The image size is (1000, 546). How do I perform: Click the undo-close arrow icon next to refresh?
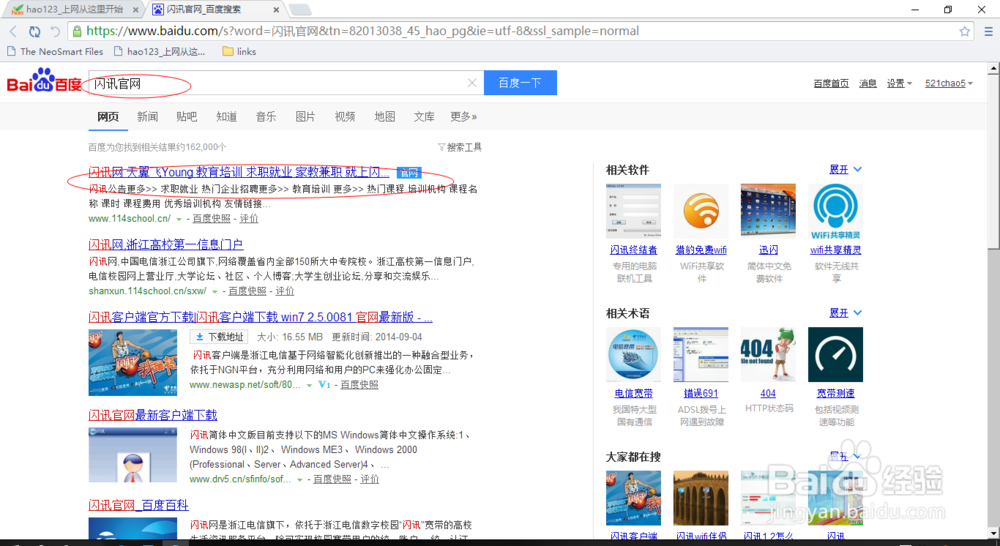pyautogui.click(x=55, y=31)
